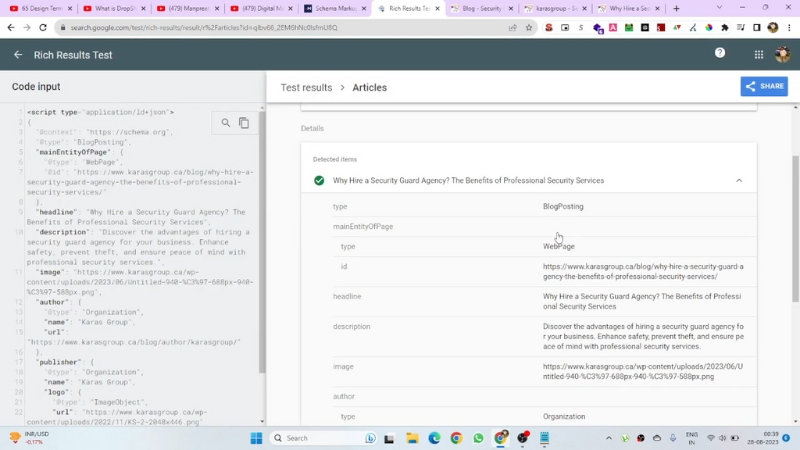Open the Extensions puzzle icon
The width and height of the screenshot is (800, 450).
point(724,28)
